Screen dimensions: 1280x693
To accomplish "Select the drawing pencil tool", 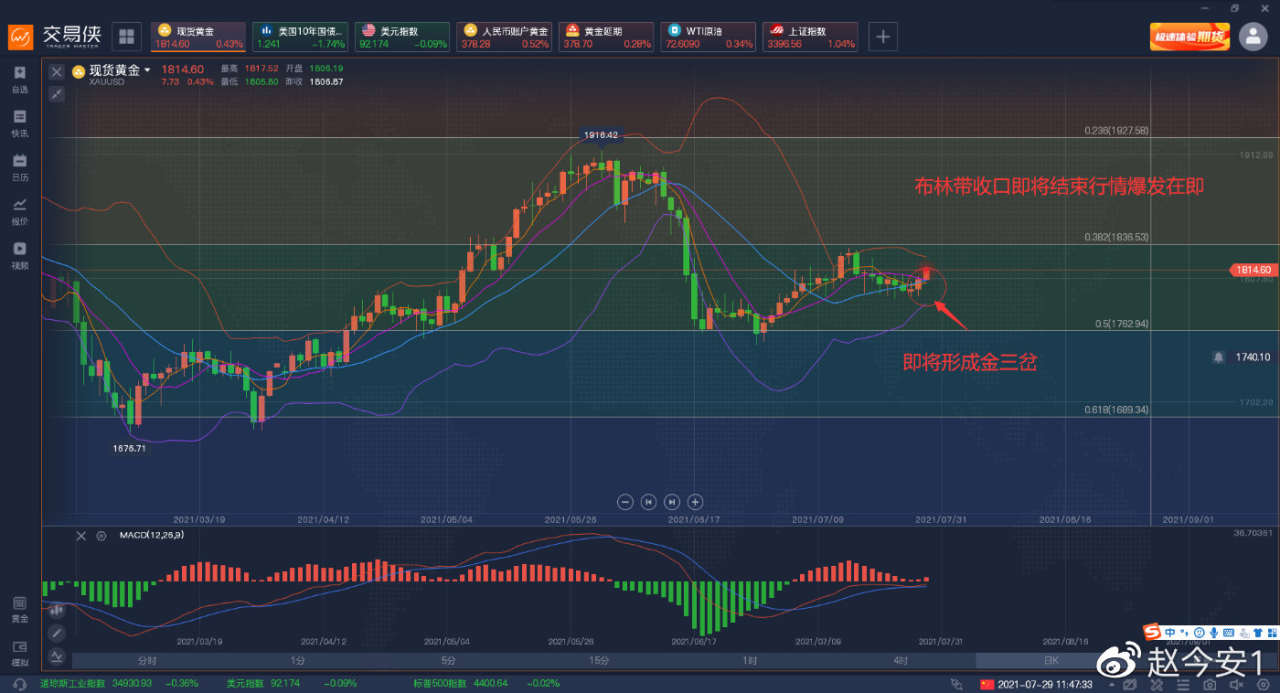I will [x=56, y=633].
